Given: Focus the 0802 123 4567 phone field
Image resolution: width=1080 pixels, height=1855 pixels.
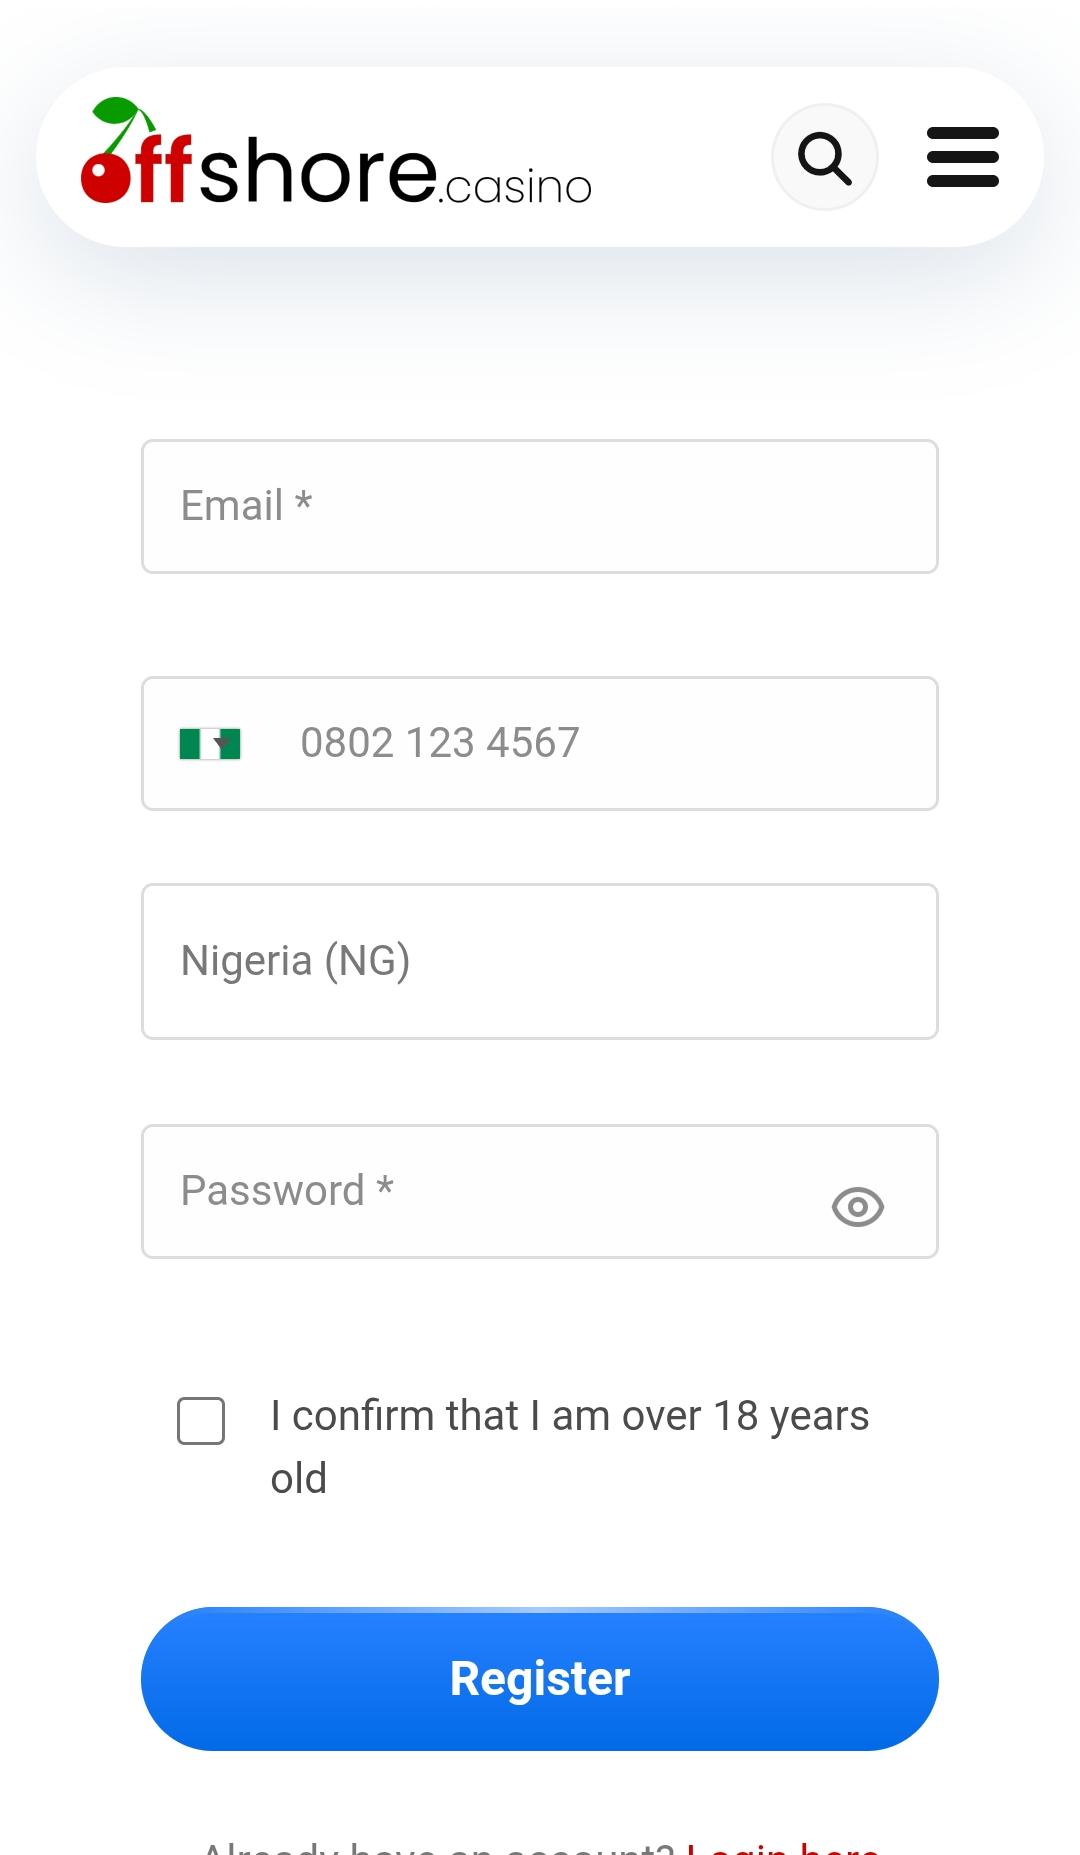Looking at the screenshot, I should click(x=540, y=743).
